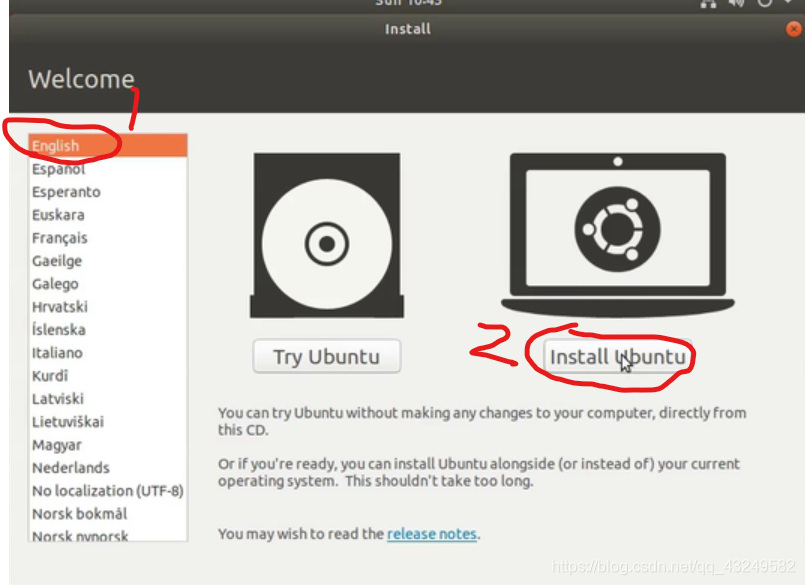The height and width of the screenshot is (585, 805).
Task: Pick Lietuviškai language
Action: [108, 422]
